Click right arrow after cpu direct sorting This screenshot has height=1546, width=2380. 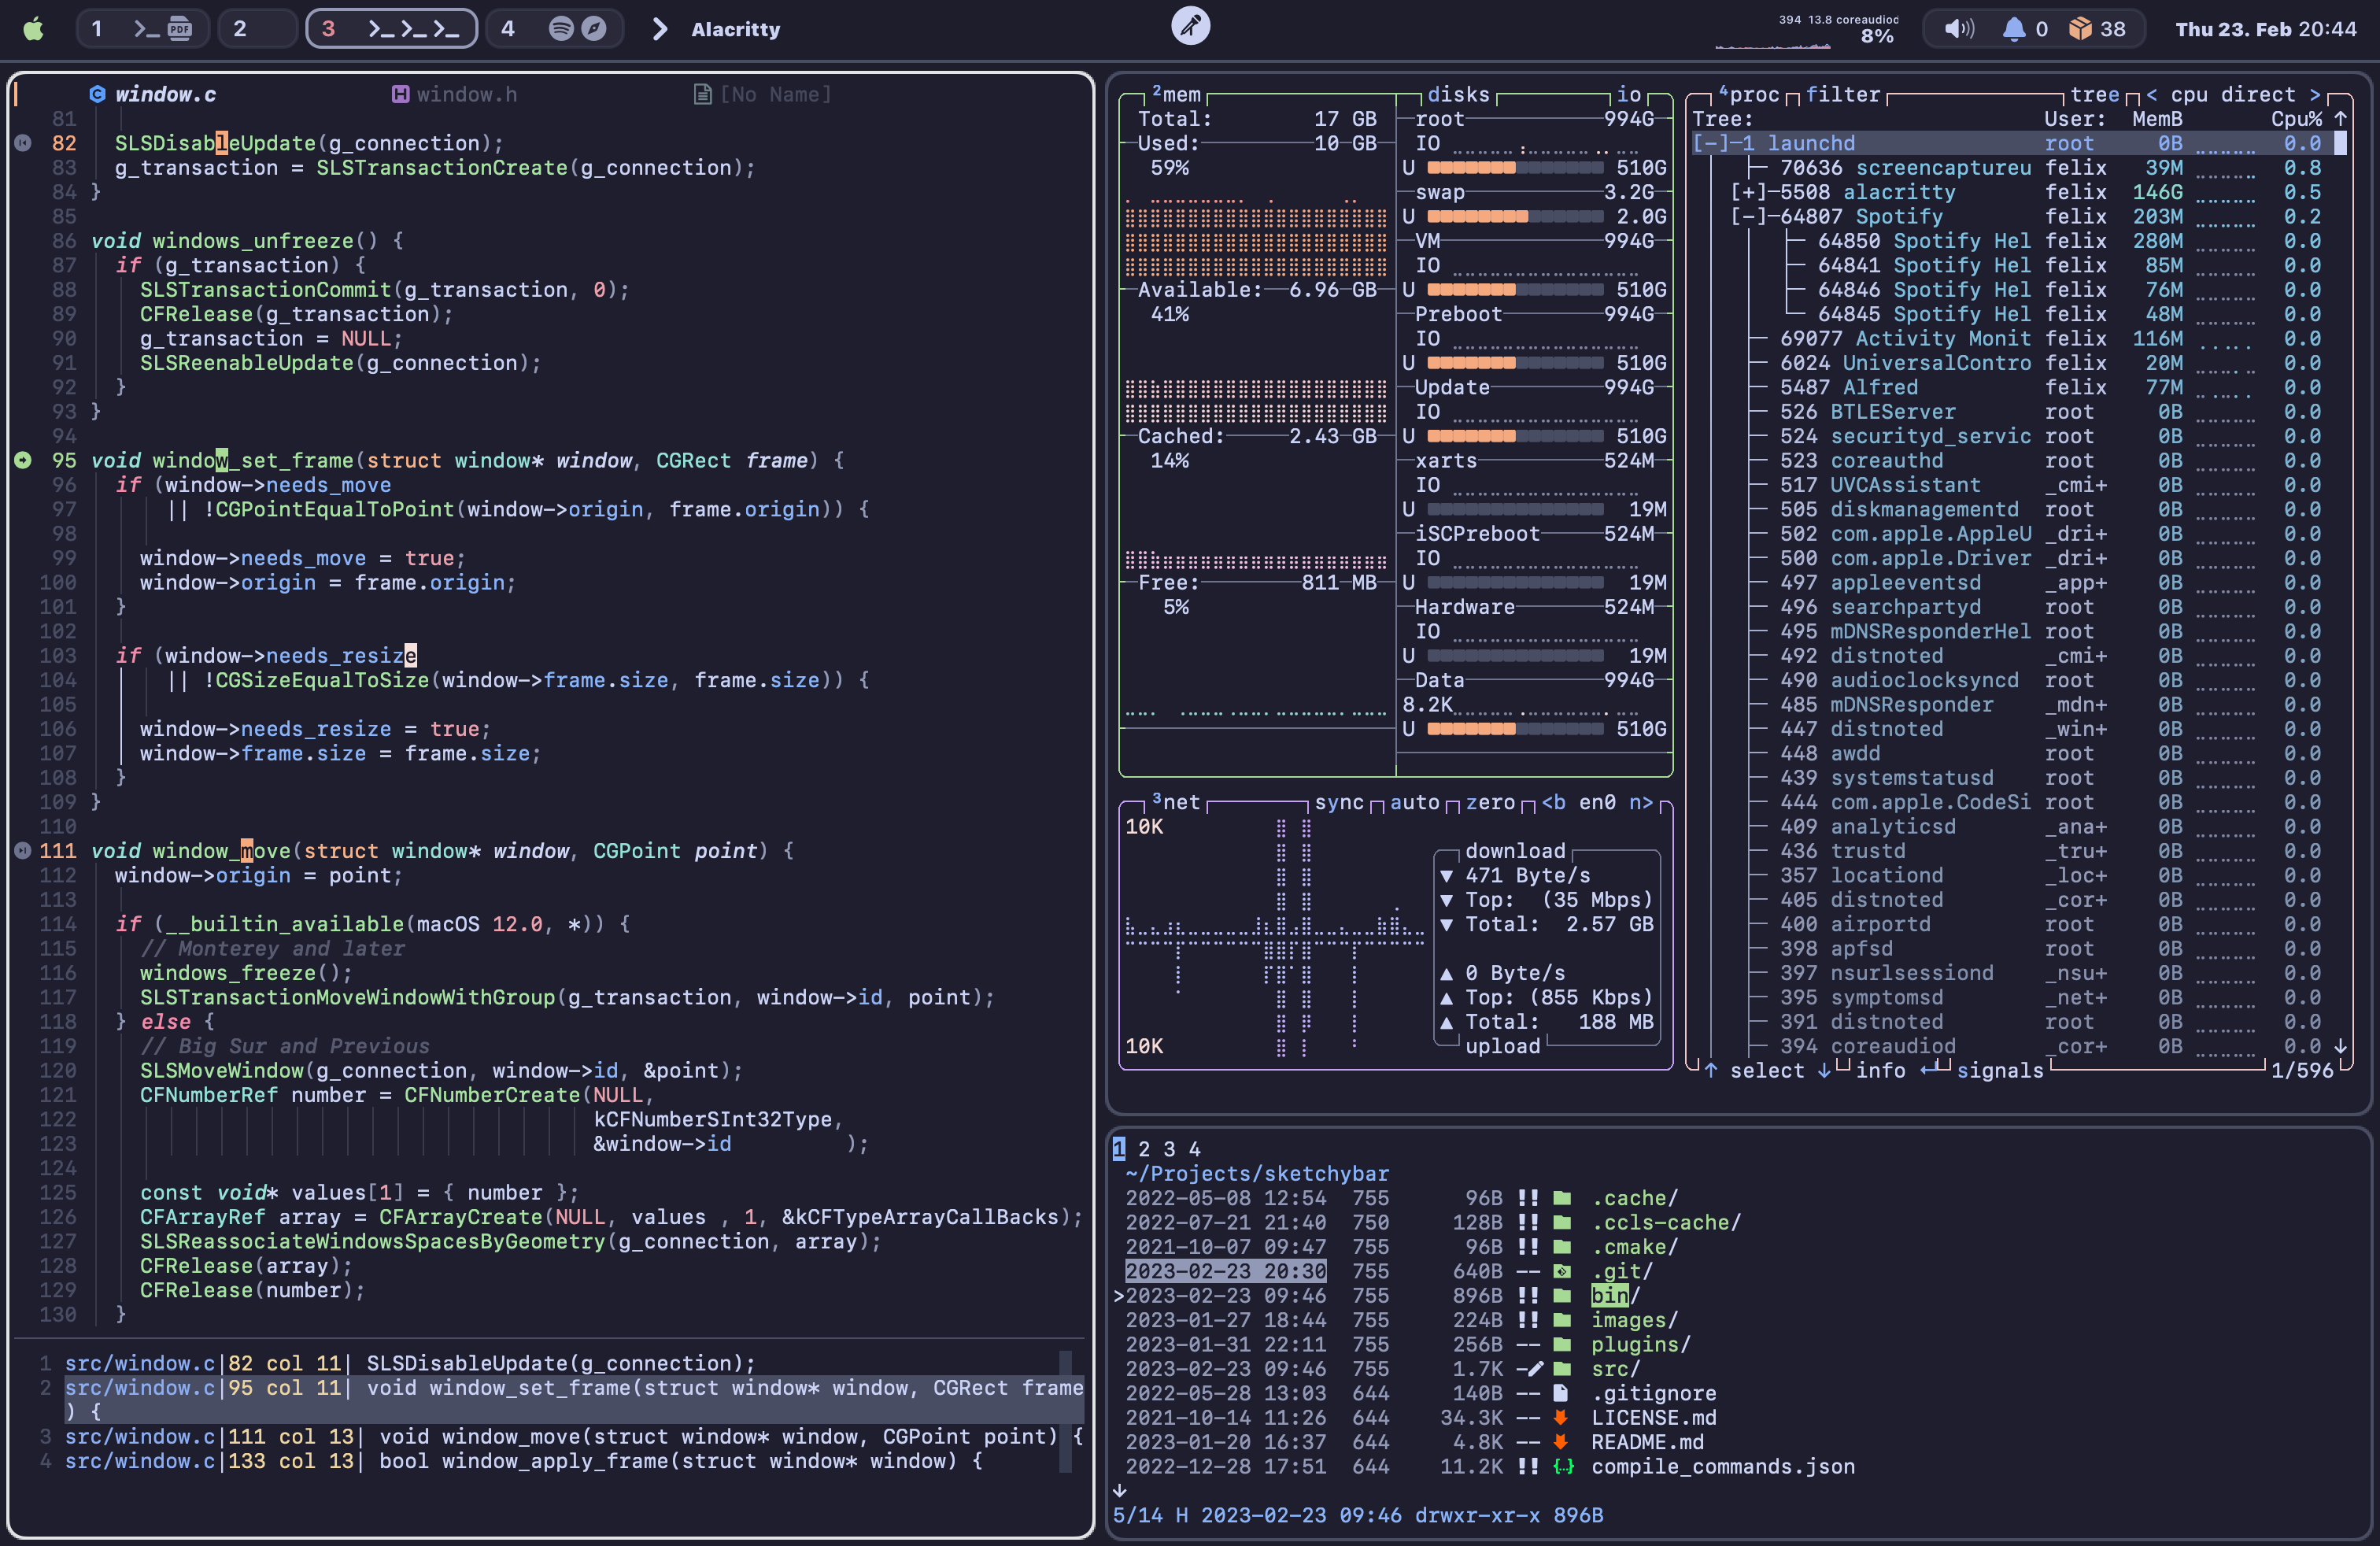tap(2315, 94)
